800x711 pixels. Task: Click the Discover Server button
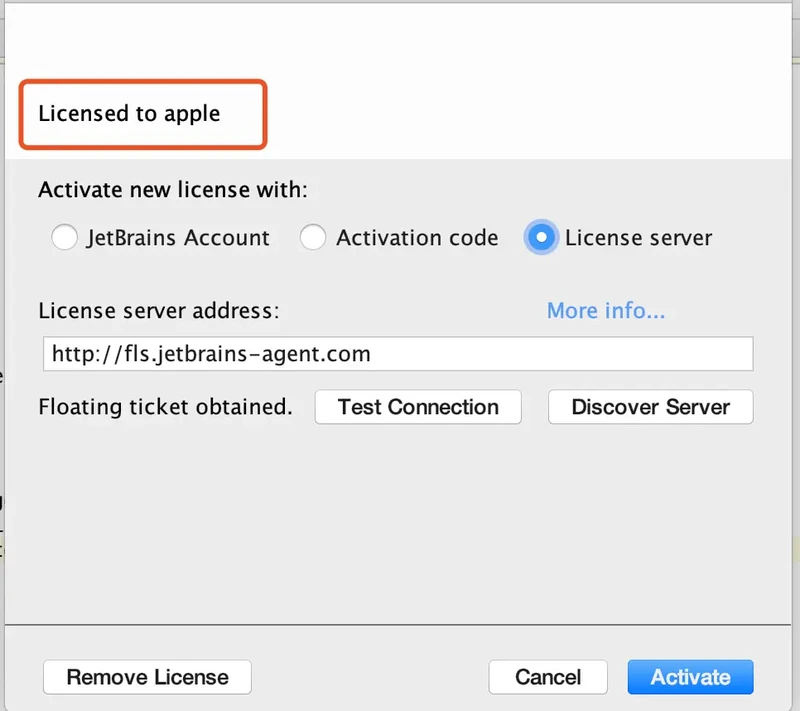tap(650, 407)
